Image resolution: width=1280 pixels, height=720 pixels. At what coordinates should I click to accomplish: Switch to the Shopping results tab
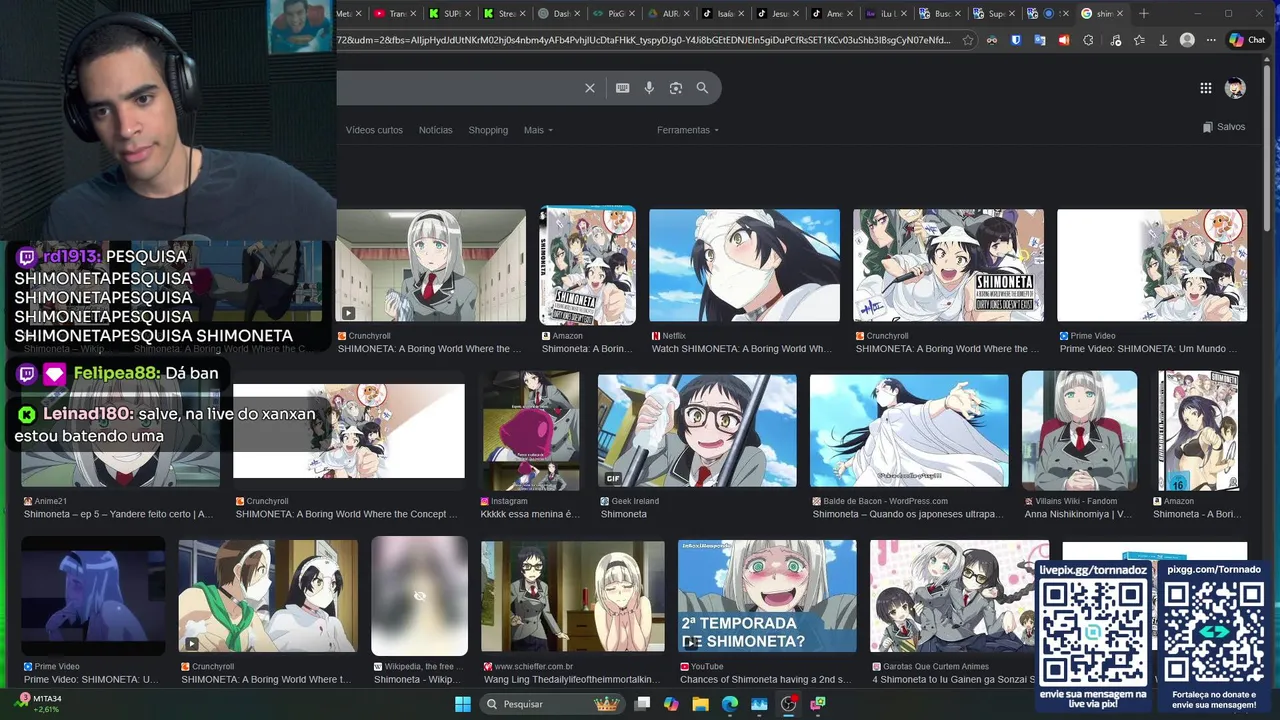click(x=488, y=130)
